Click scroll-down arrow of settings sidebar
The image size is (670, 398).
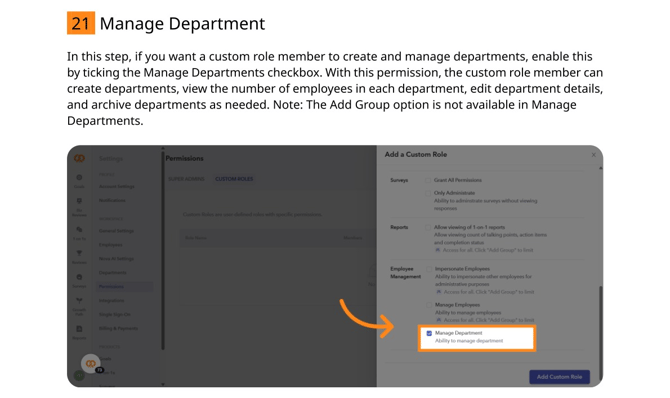pos(162,384)
